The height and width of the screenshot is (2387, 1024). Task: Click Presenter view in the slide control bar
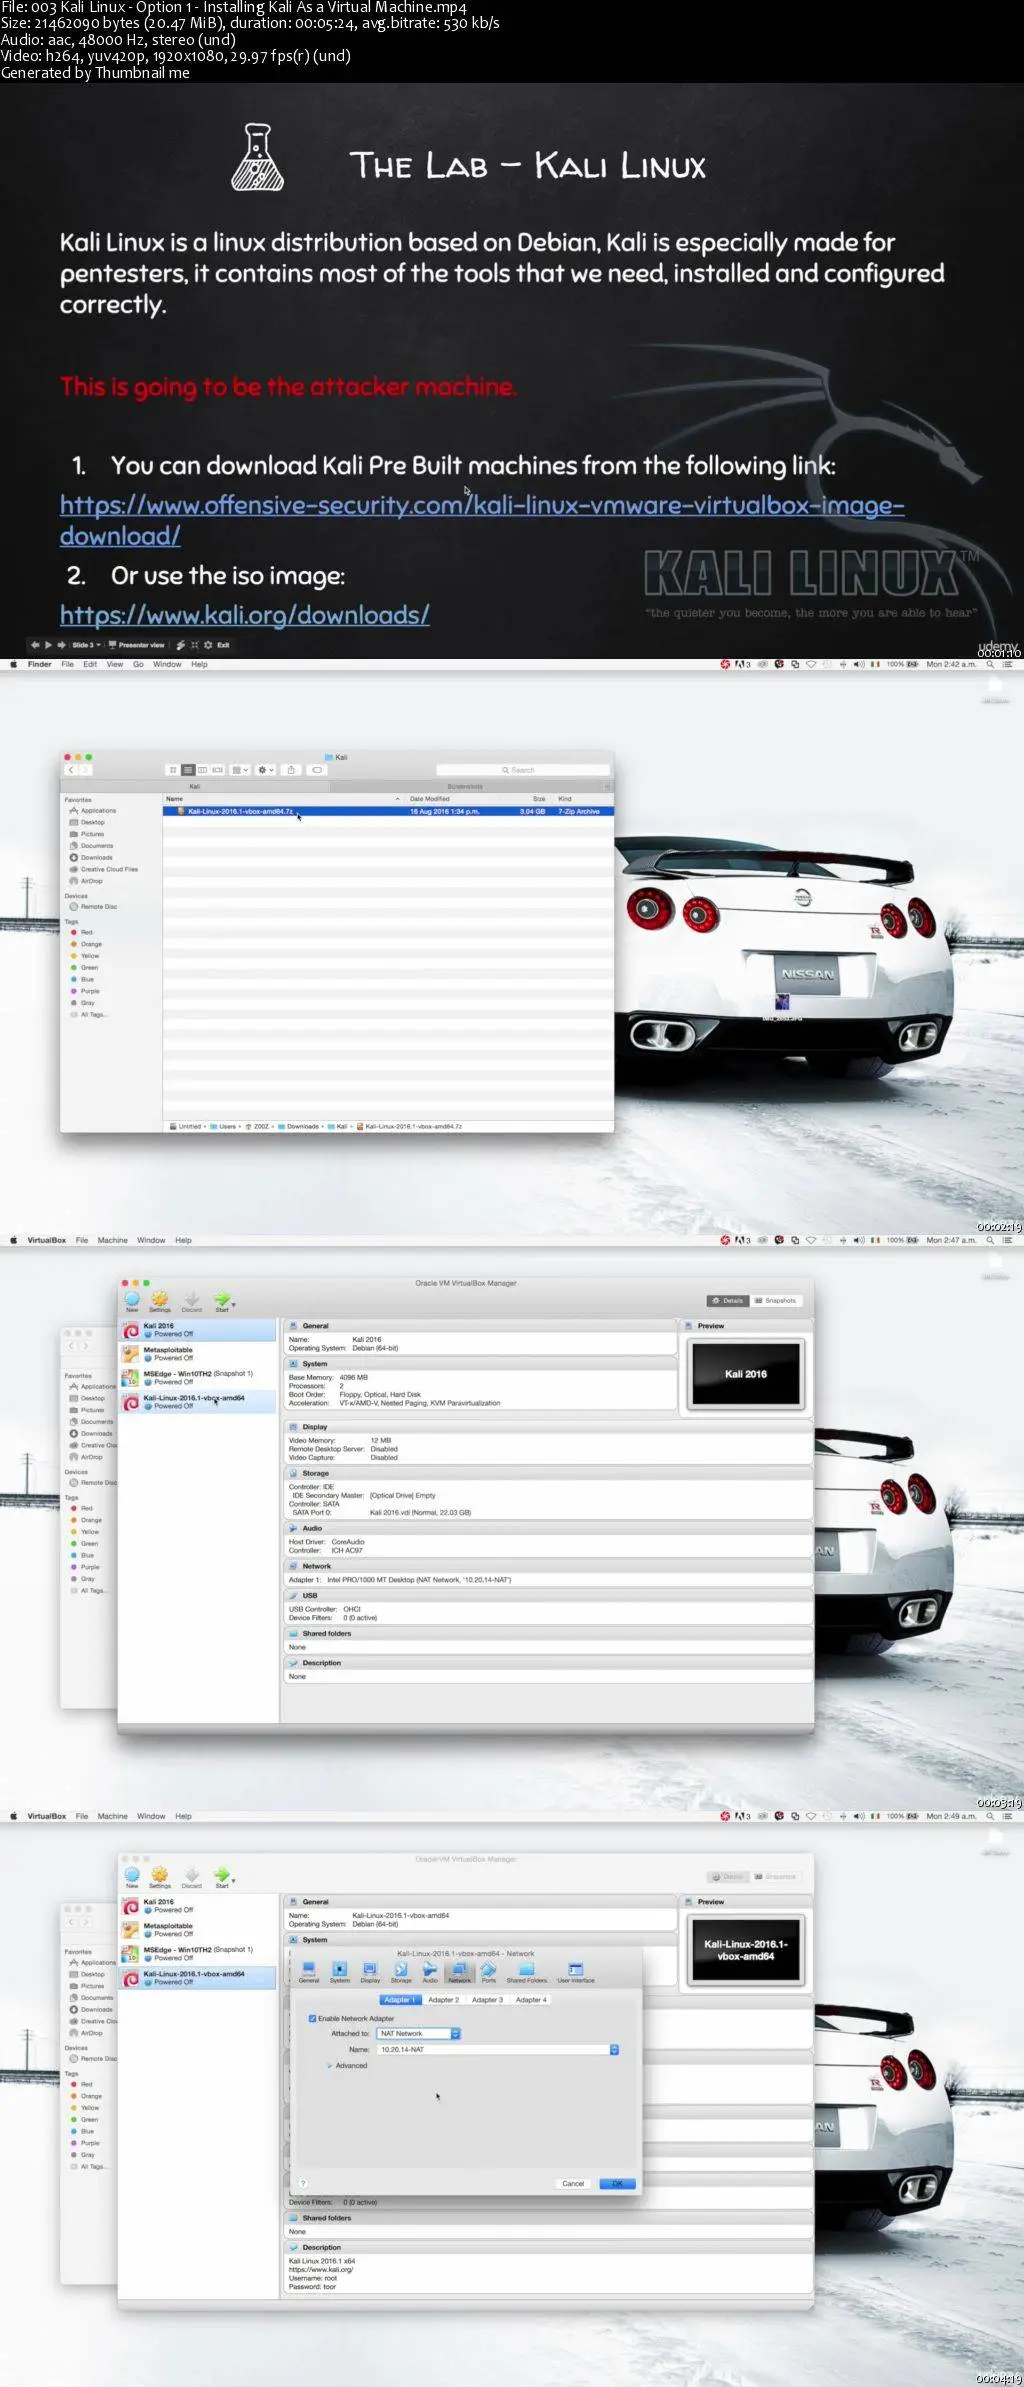[x=136, y=645]
